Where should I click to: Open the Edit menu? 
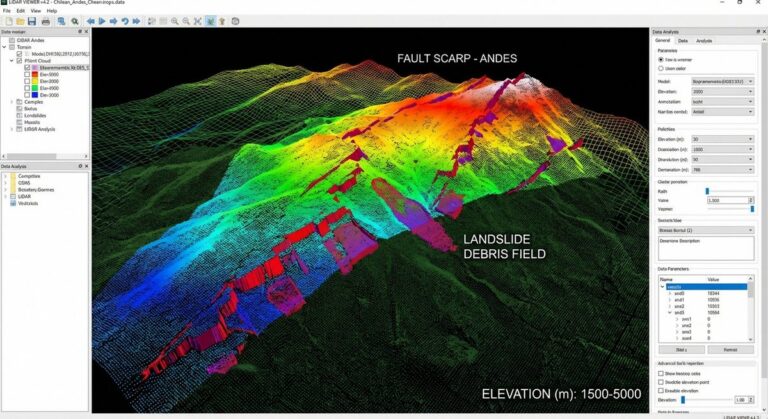pyautogui.click(x=21, y=11)
